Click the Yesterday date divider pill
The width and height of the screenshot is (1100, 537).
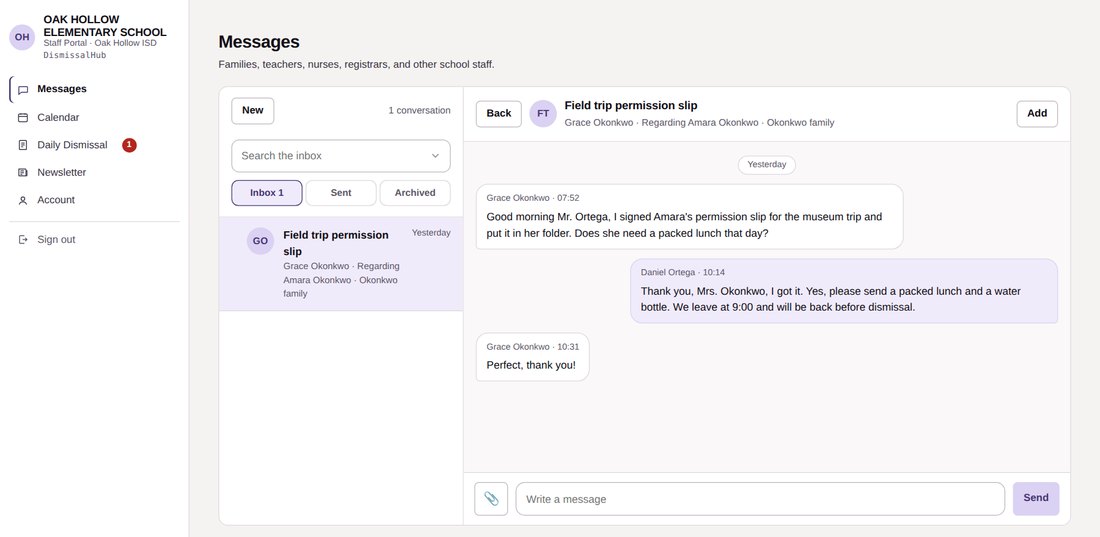767,165
